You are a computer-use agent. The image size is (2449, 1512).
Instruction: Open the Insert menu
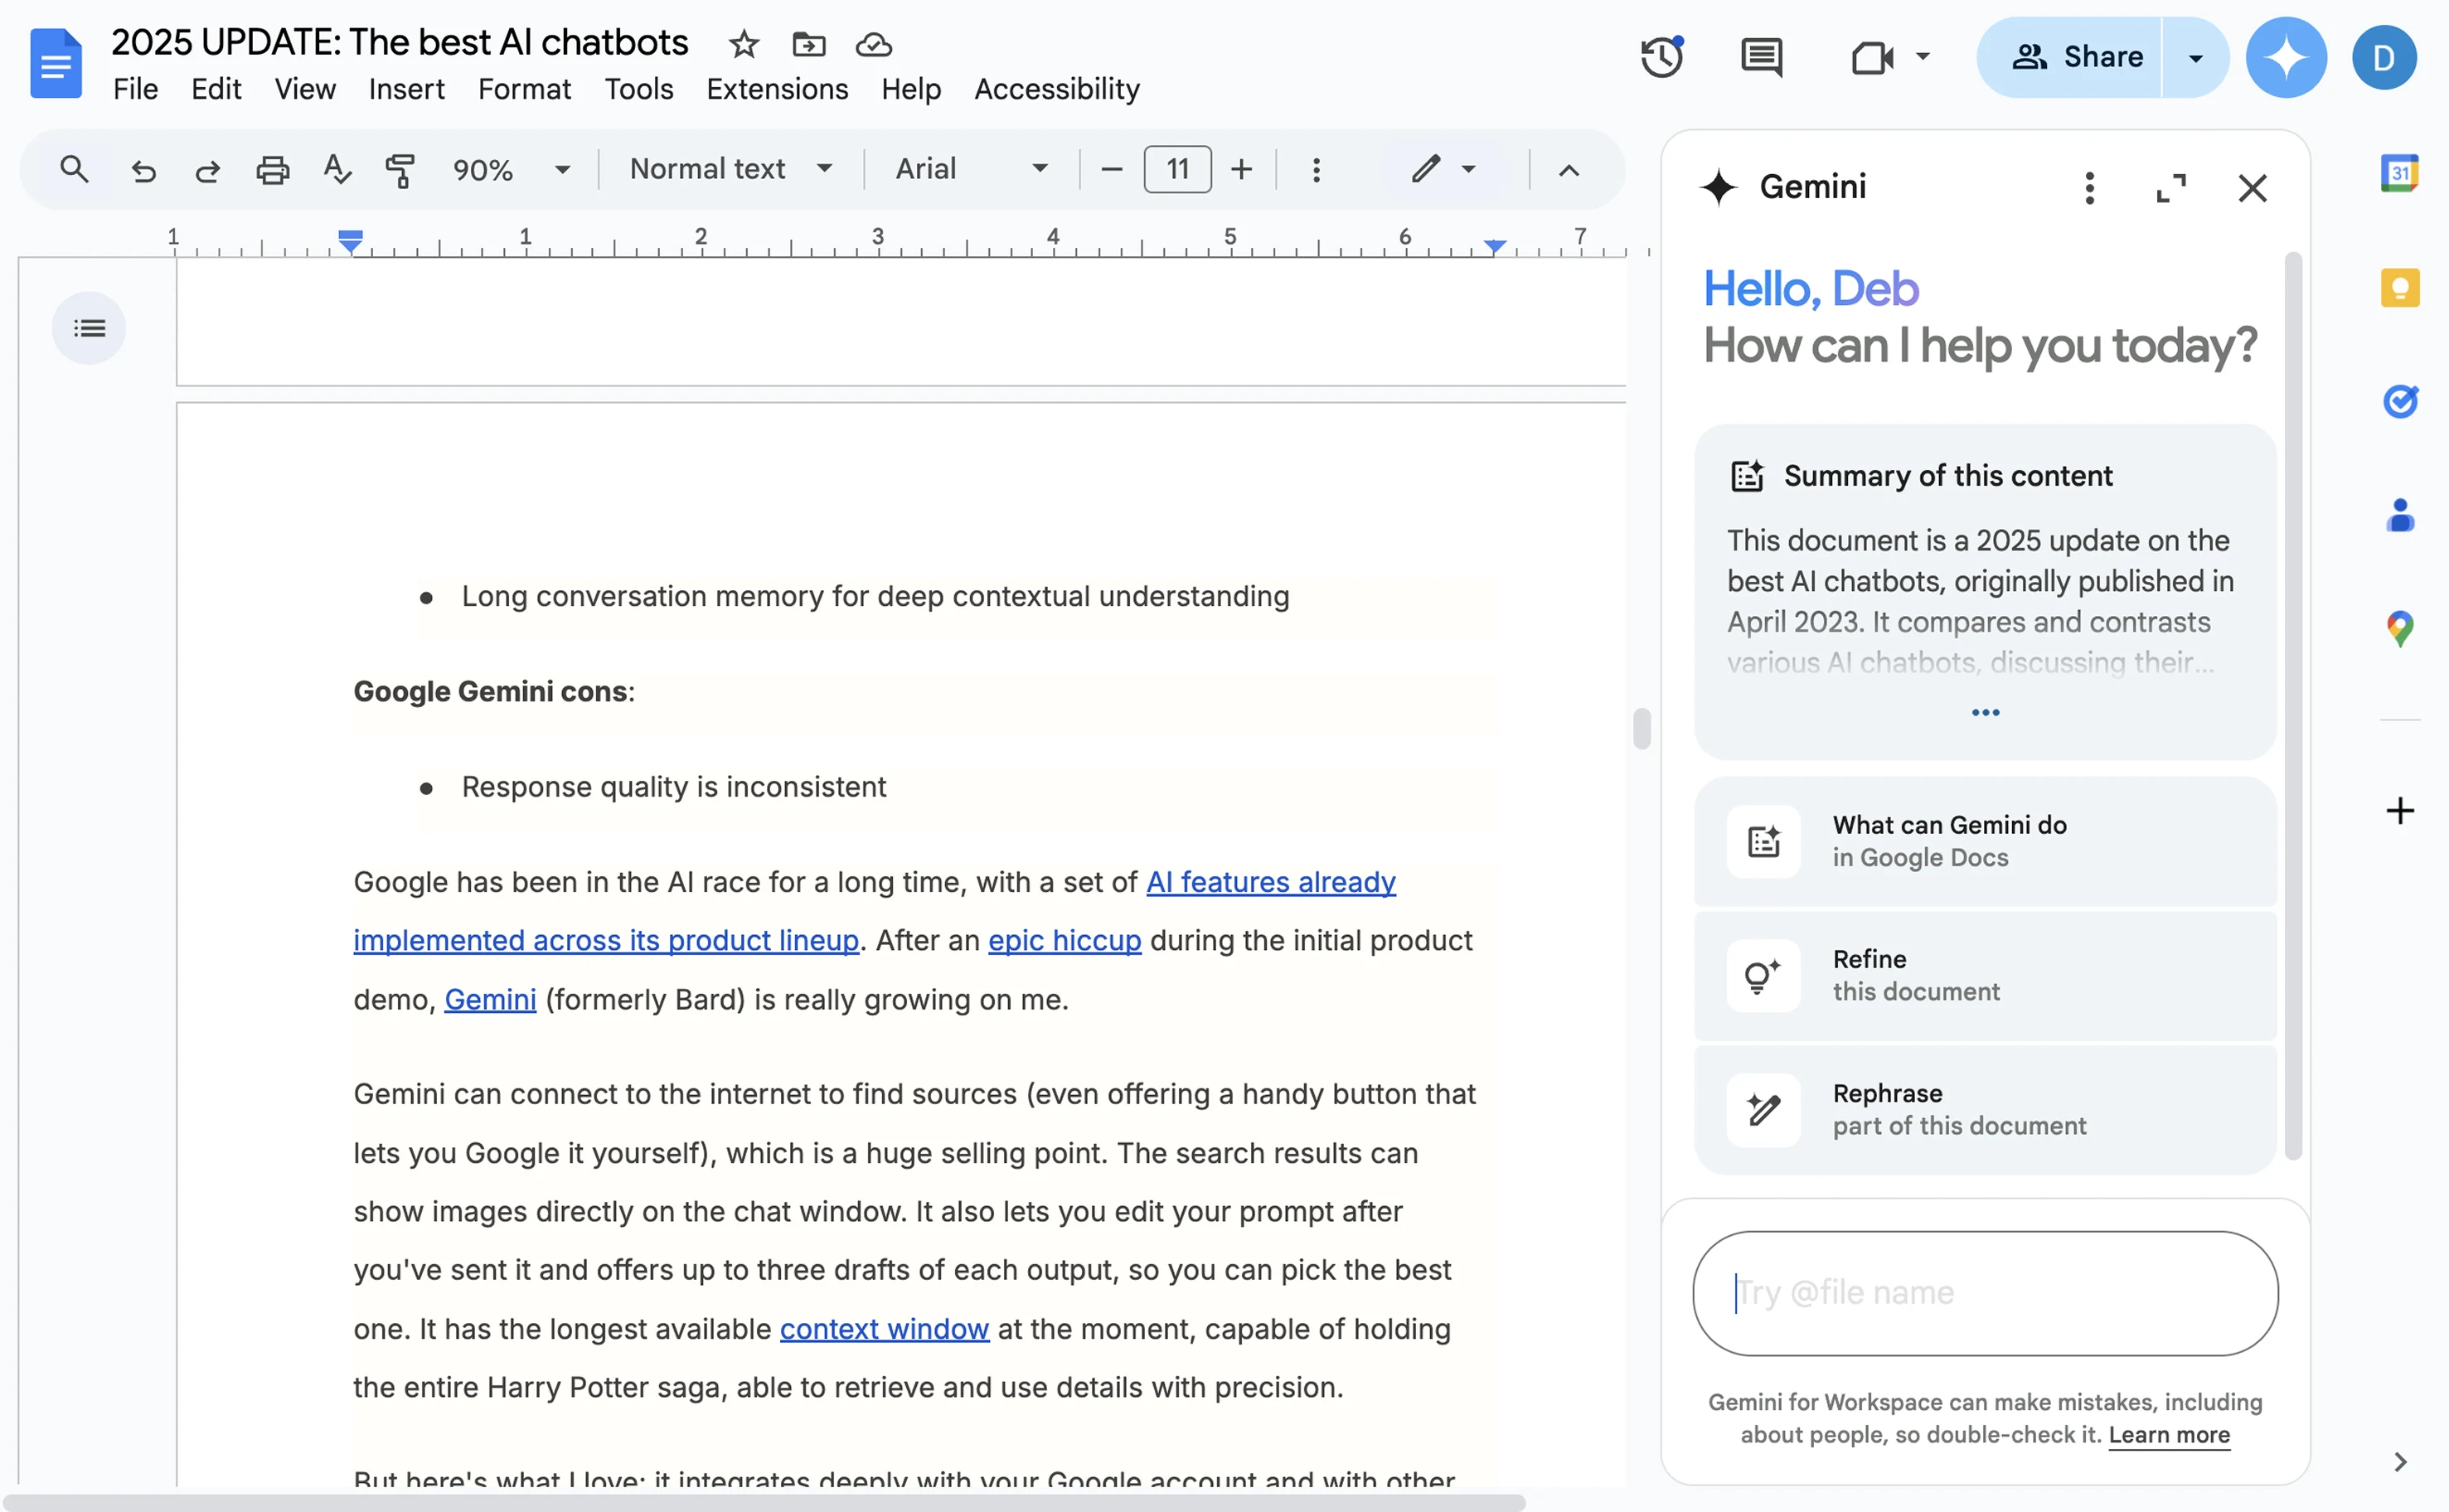406,89
